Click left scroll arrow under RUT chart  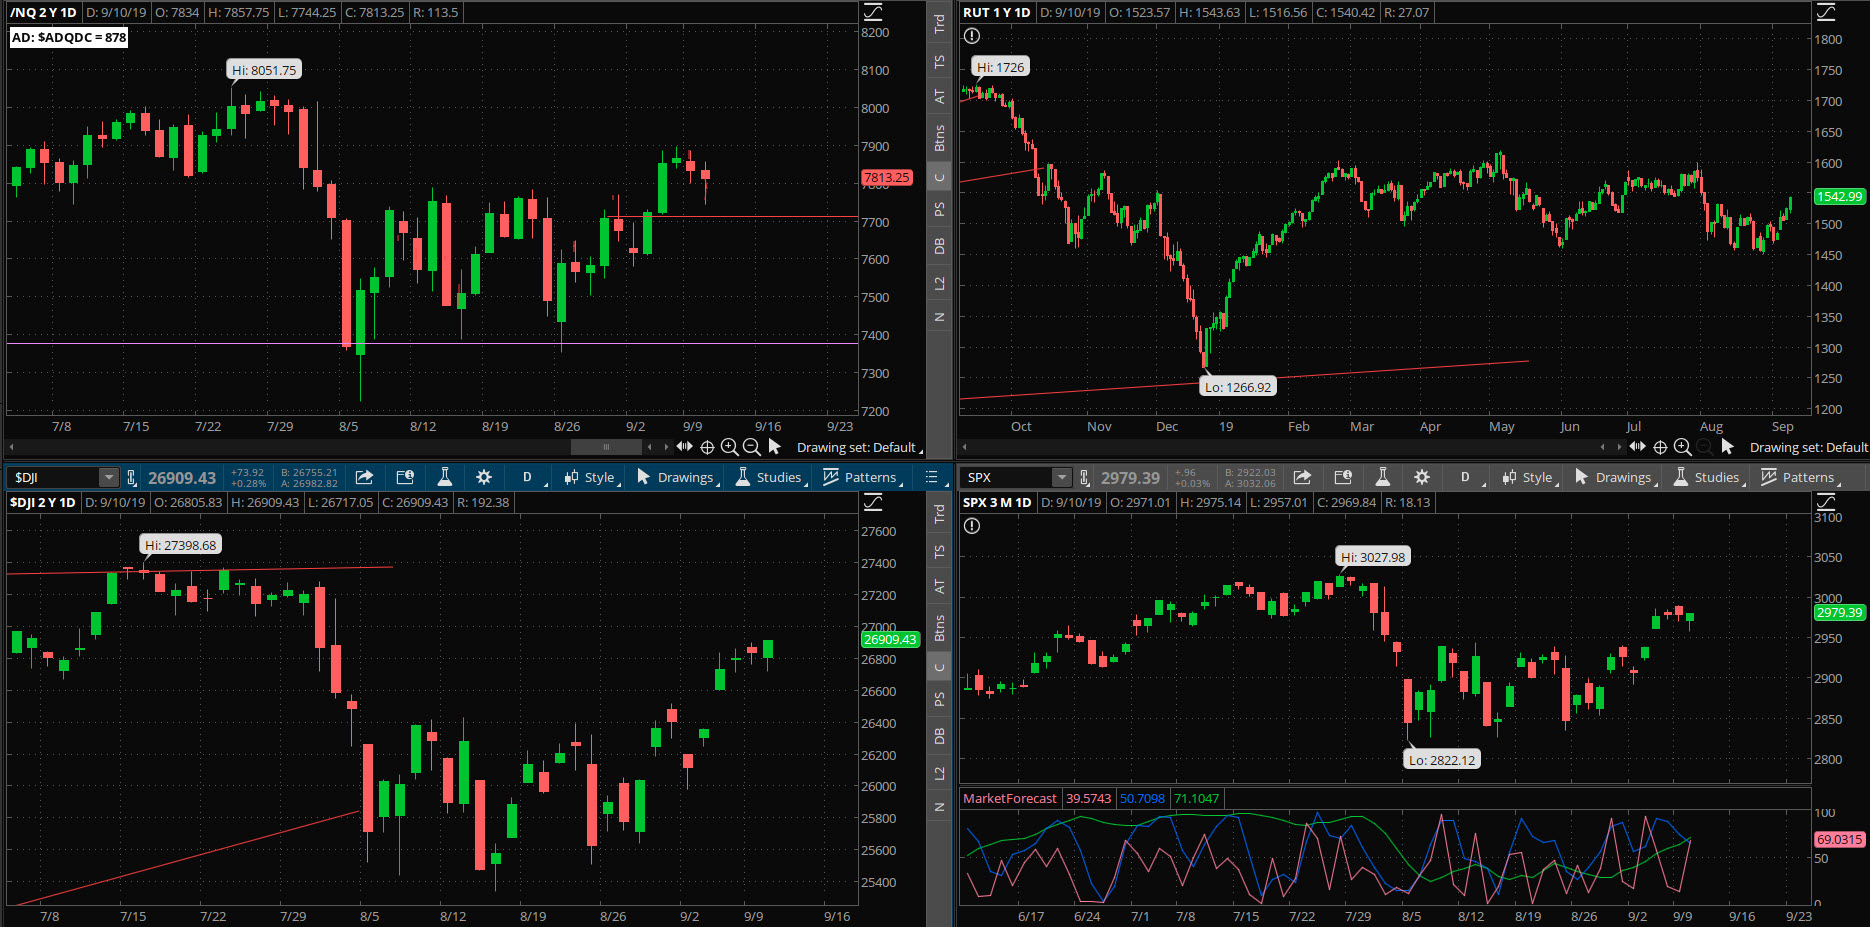(964, 447)
